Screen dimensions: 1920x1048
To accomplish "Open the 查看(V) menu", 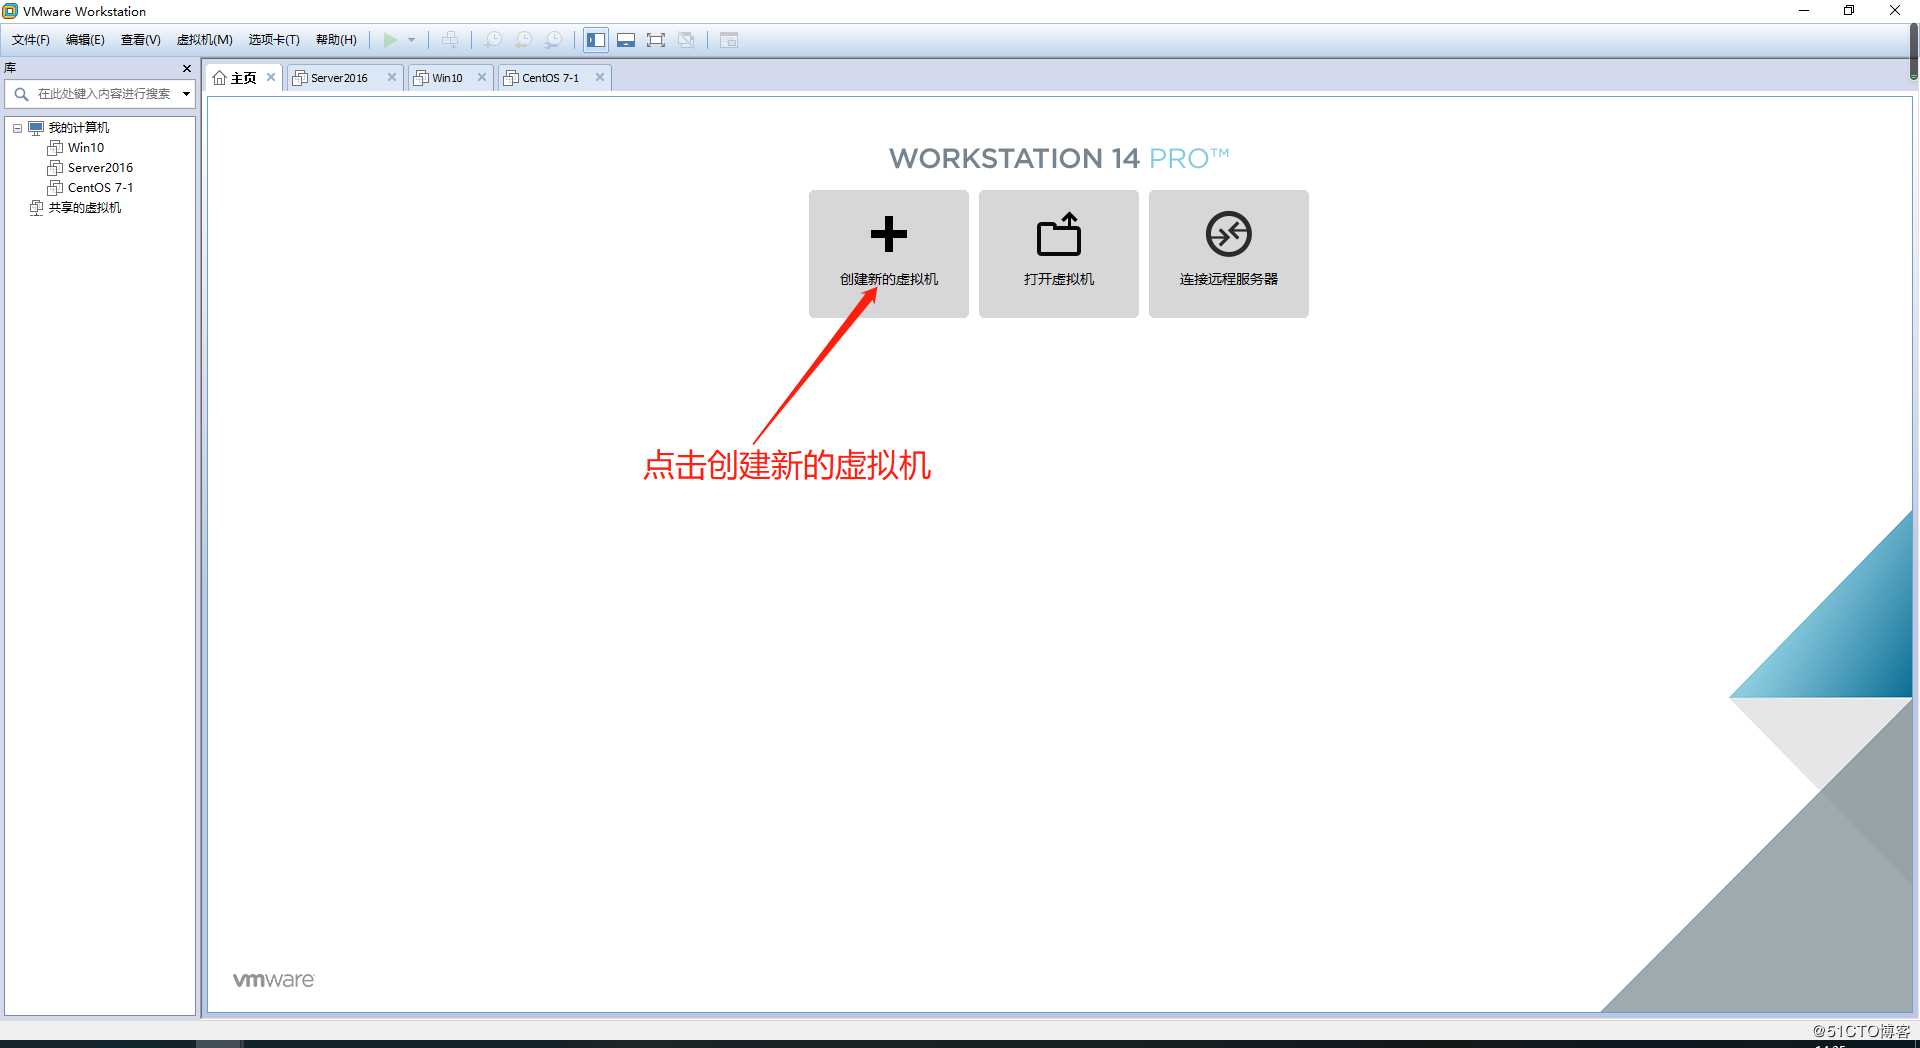I will pos(140,40).
